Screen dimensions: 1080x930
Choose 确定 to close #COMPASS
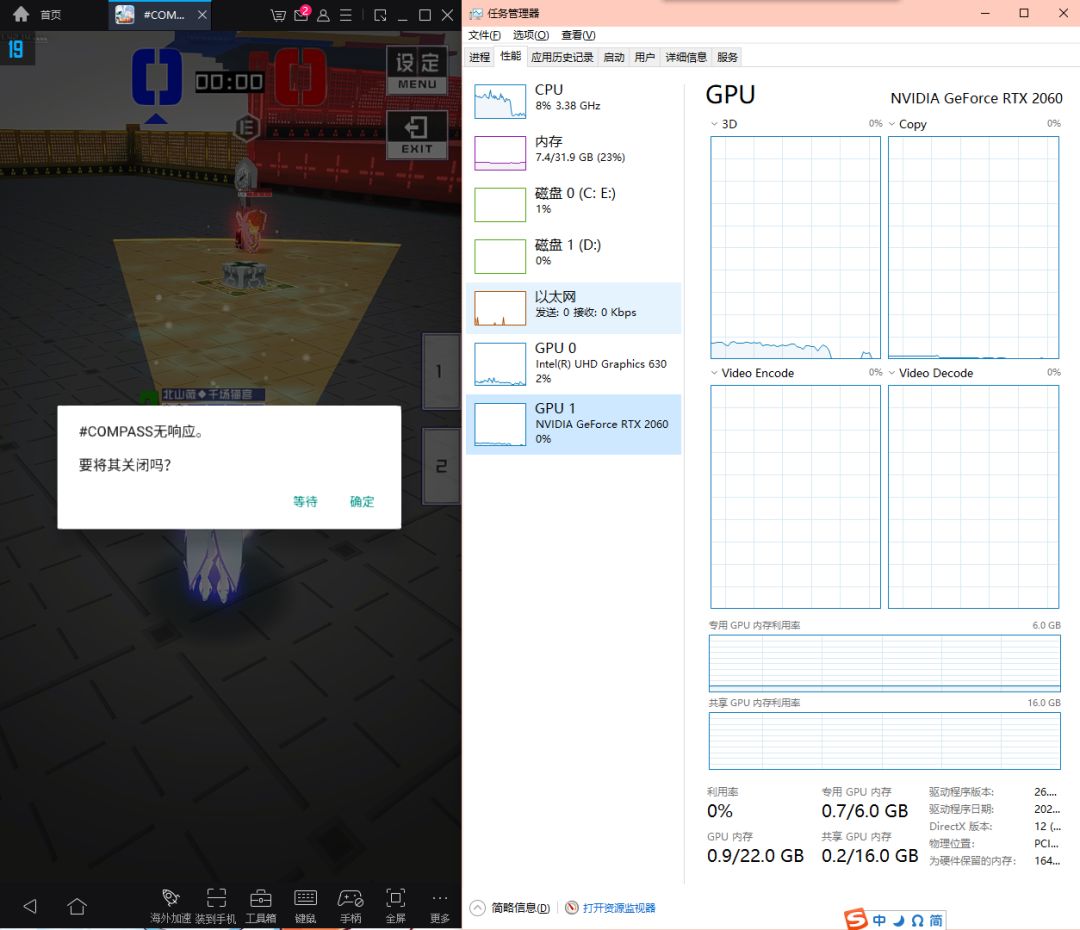[x=362, y=502]
